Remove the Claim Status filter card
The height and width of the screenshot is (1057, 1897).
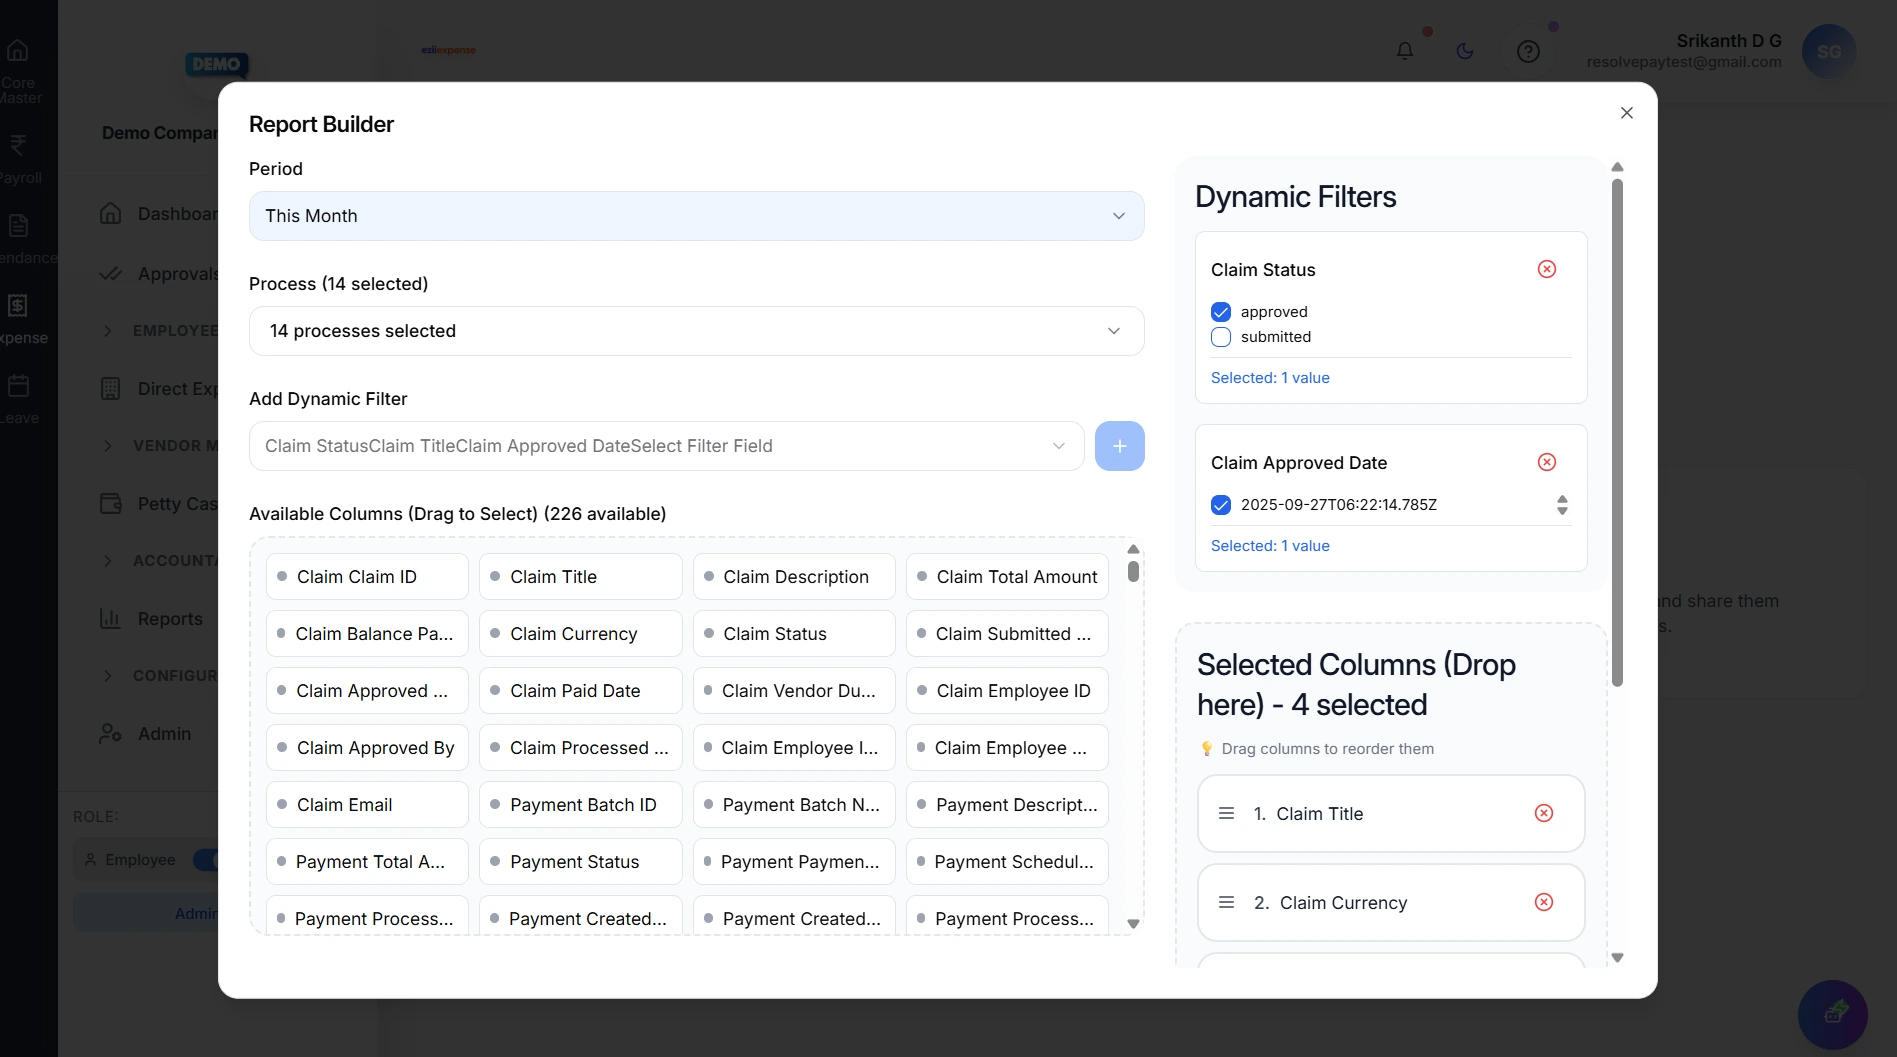pos(1546,268)
